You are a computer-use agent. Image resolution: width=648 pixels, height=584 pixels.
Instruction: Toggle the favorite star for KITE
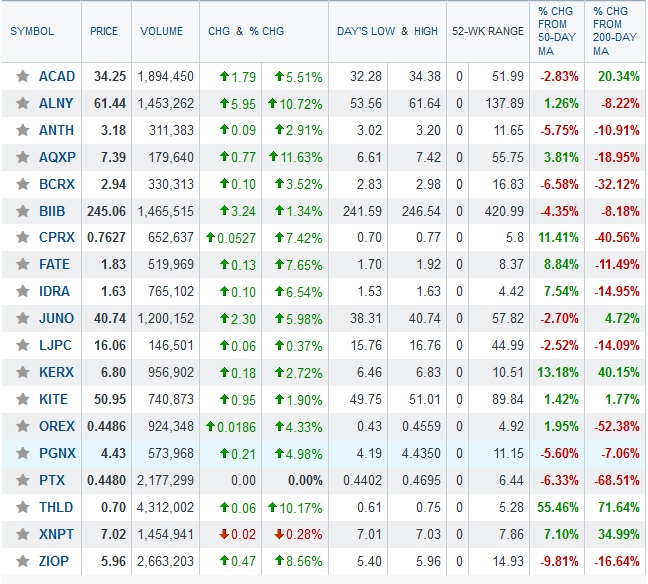pos(23,399)
